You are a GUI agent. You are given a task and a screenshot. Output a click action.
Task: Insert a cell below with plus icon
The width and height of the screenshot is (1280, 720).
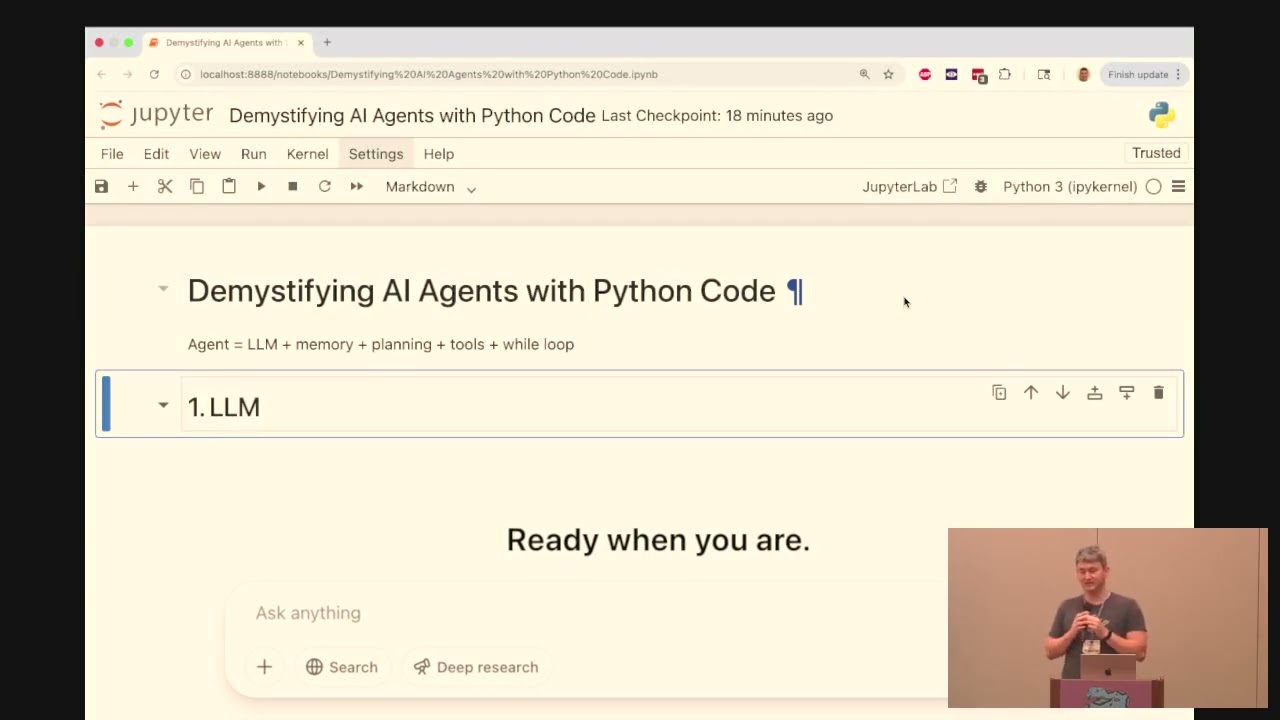(x=133, y=187)
